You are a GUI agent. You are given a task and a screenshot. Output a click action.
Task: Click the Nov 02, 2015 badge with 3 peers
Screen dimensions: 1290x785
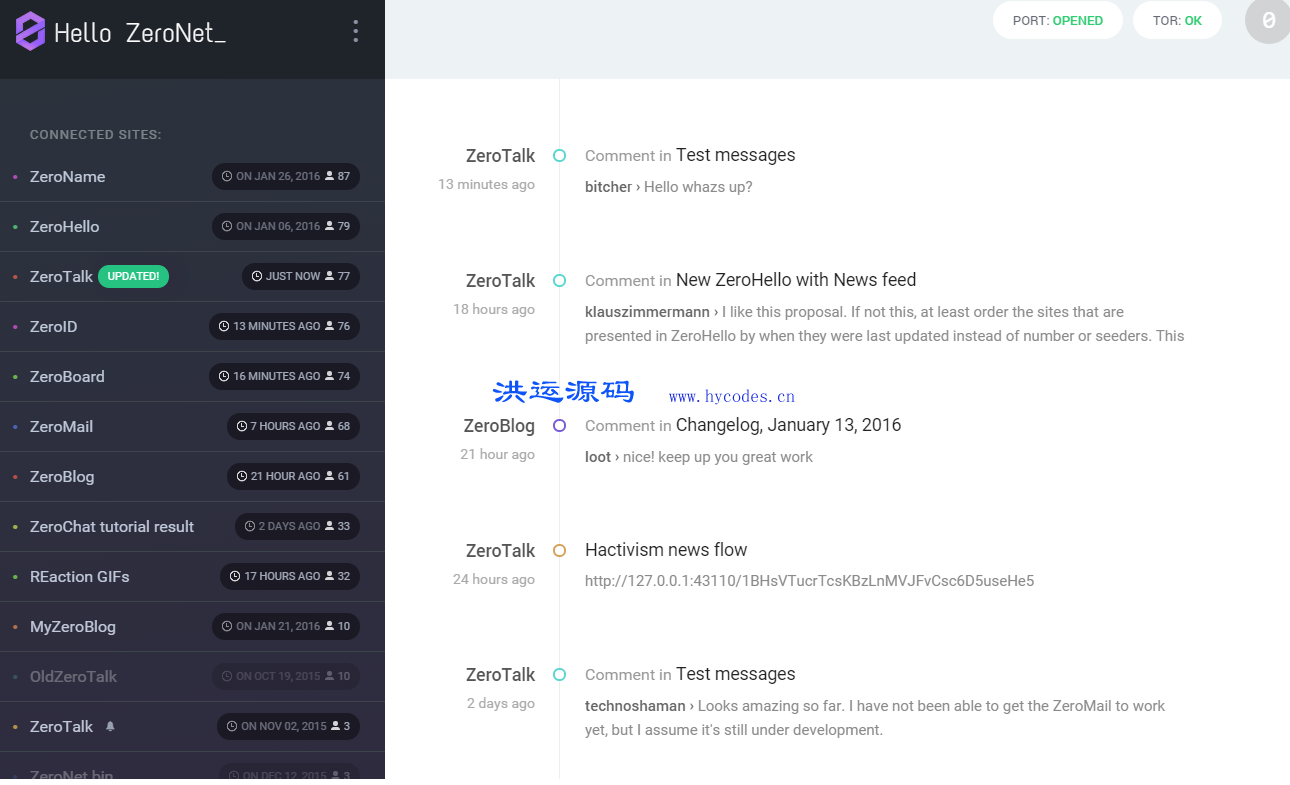pos(289,727)
